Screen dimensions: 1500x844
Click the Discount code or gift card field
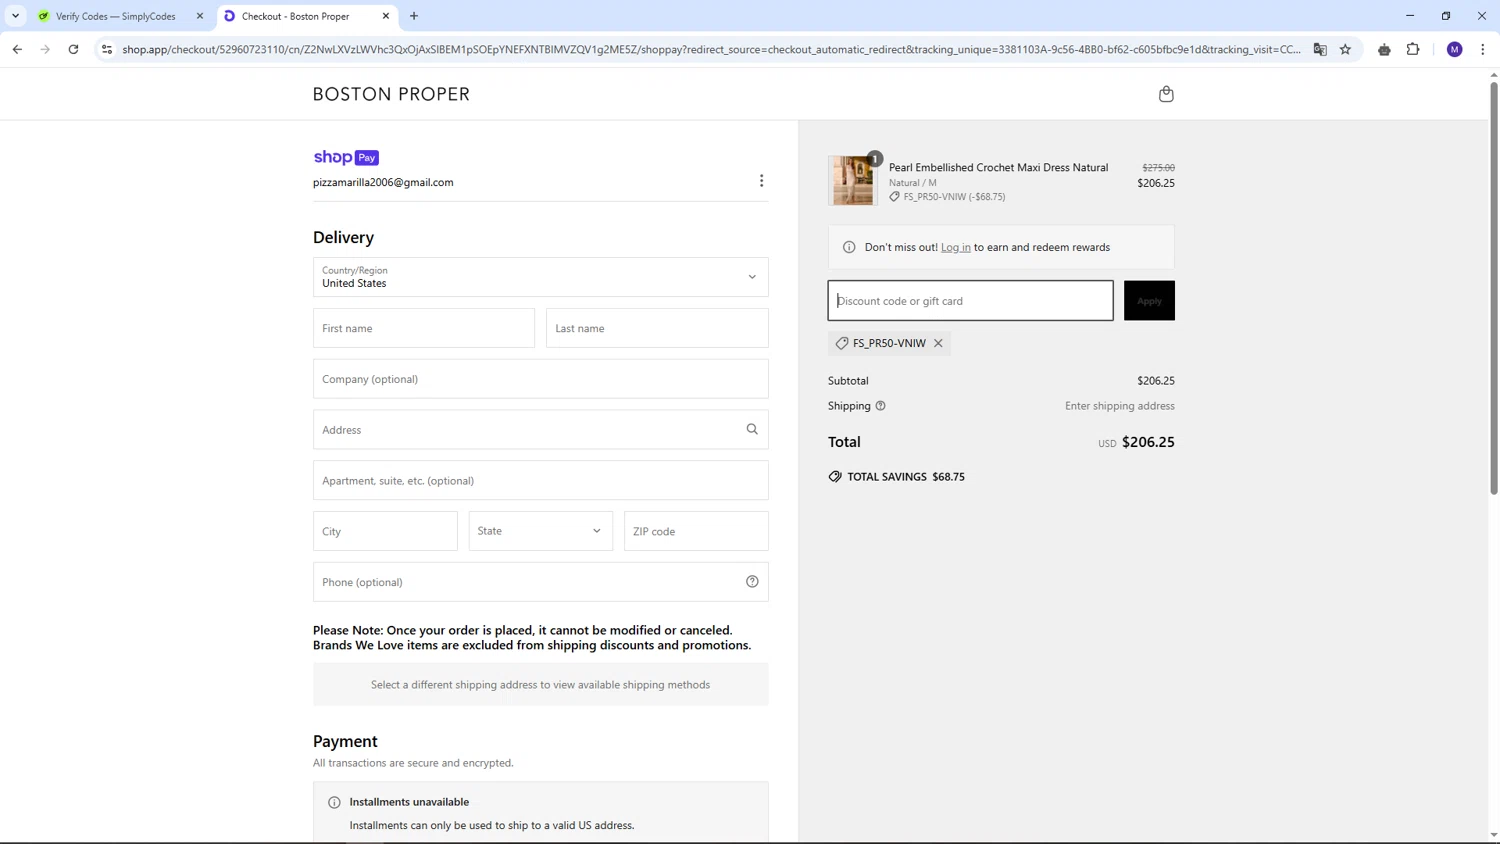point(970,301)
